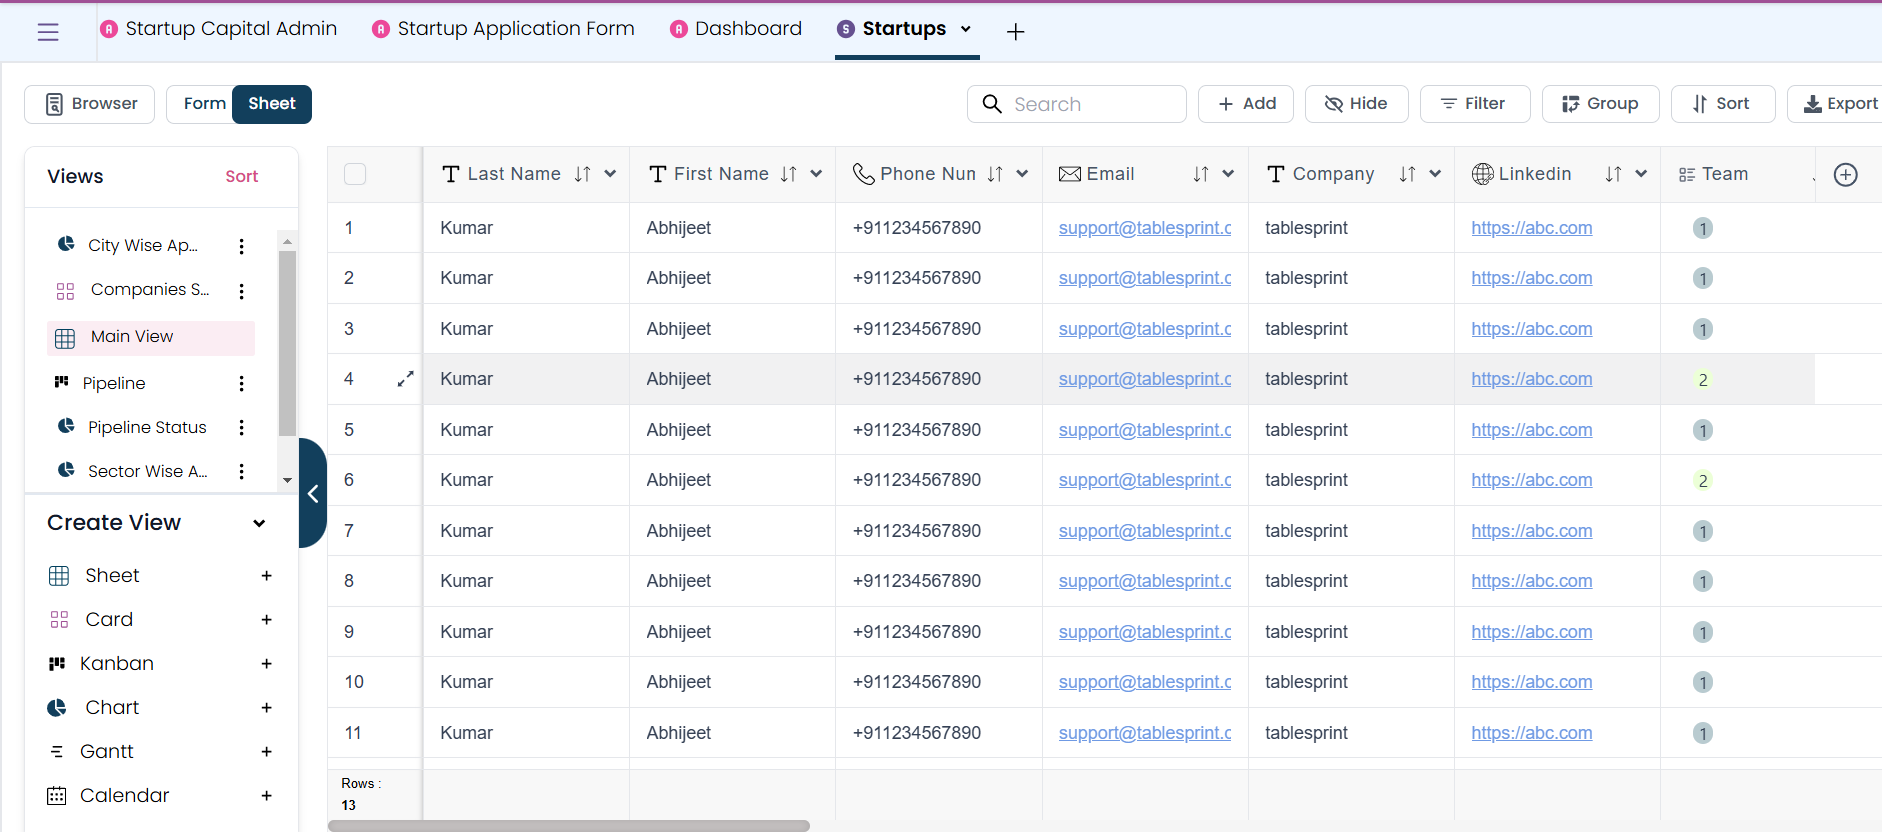Click the horizontal table scrollbar

(x=569, y=826)
